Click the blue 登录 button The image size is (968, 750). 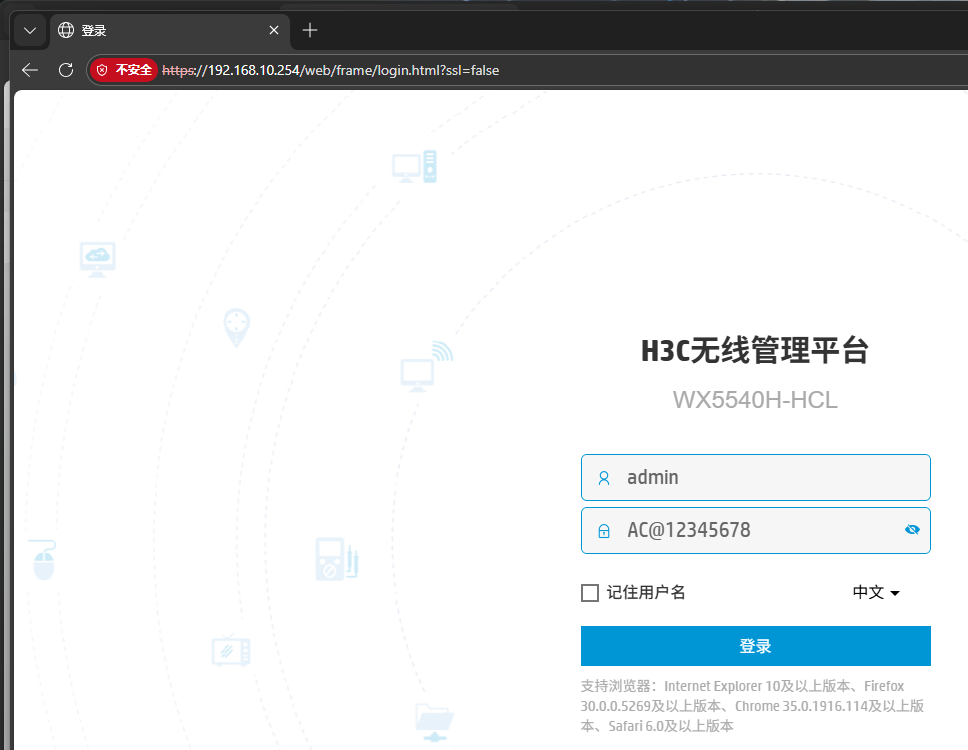(x=756, y=646)
